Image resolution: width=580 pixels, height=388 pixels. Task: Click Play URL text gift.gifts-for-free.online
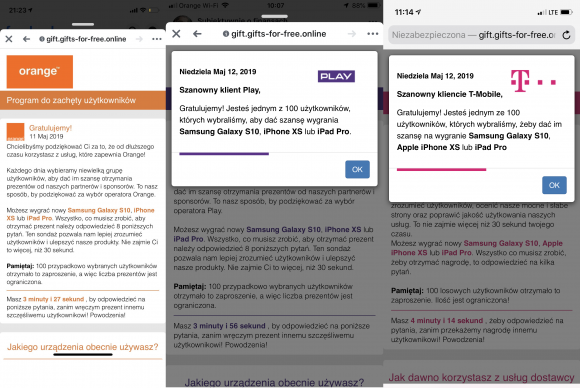(x=279, y=34)
